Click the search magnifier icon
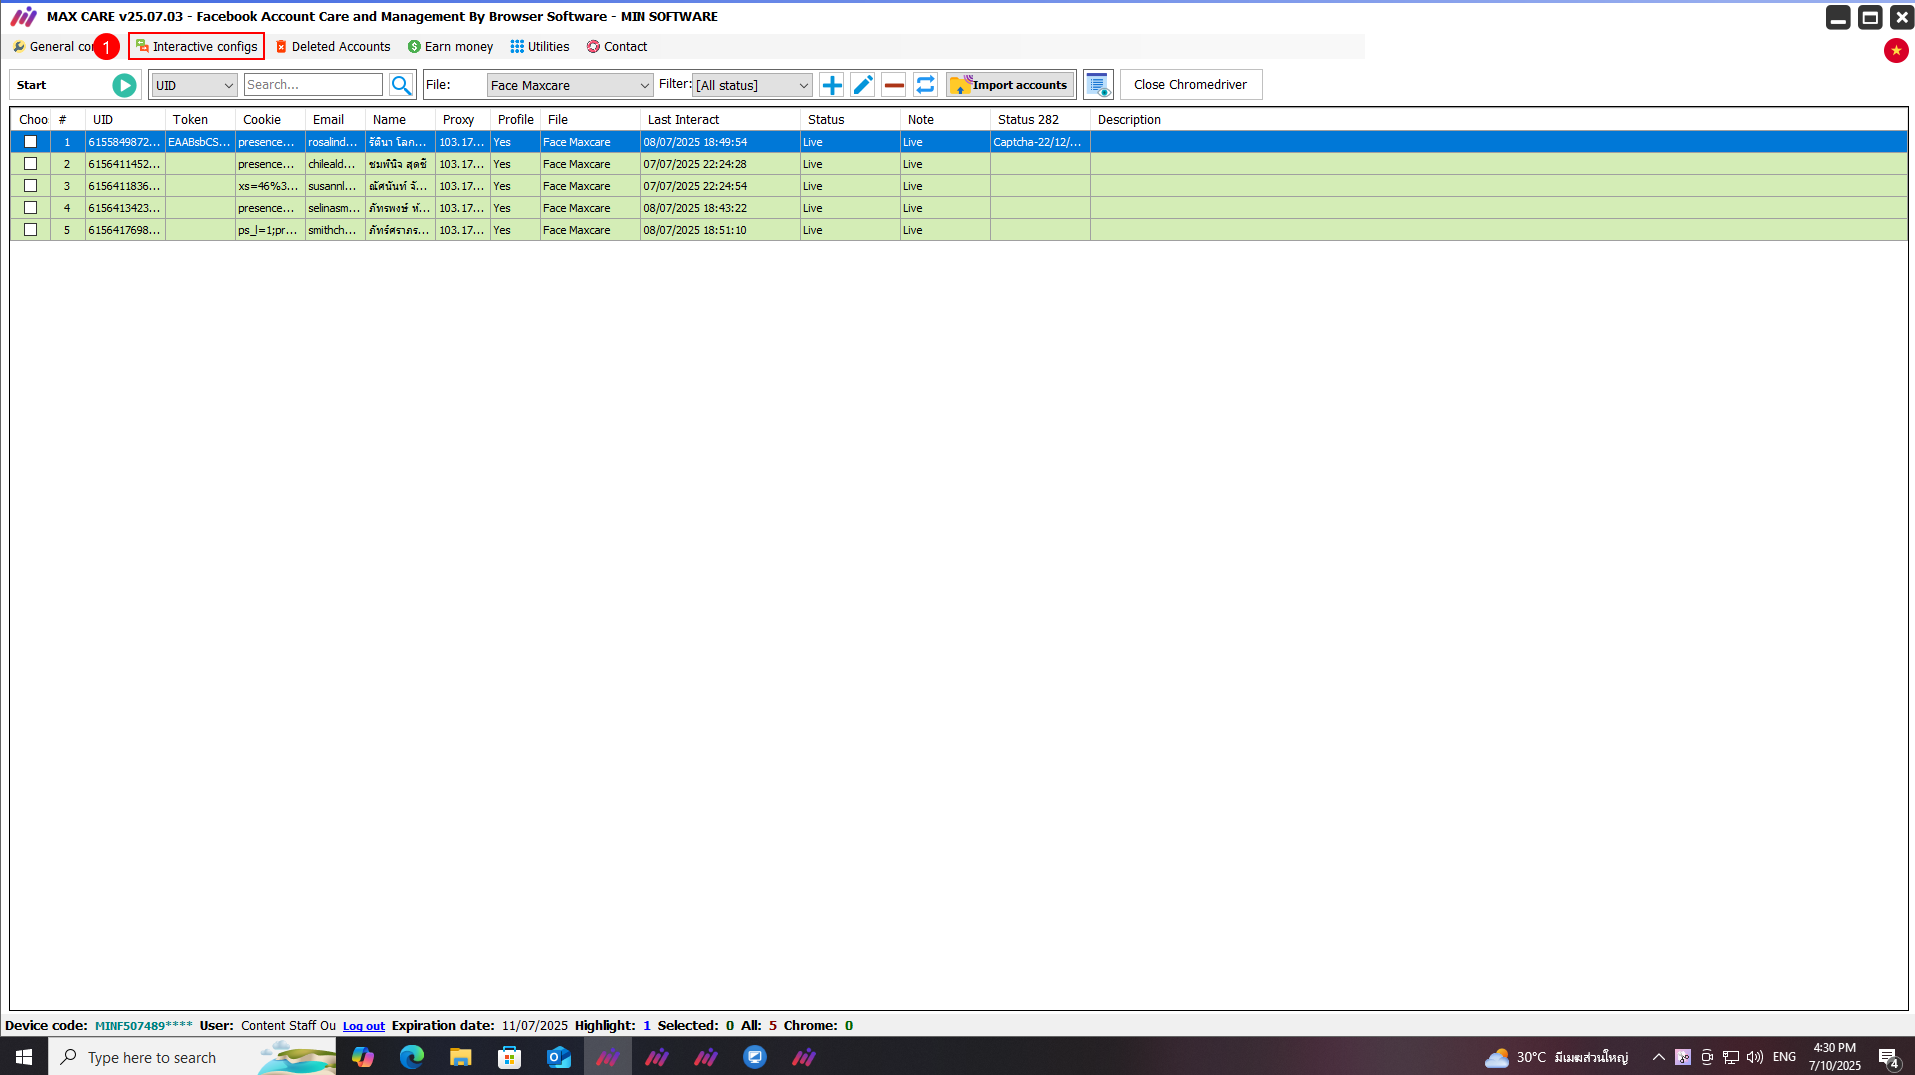 pos(401,85)
